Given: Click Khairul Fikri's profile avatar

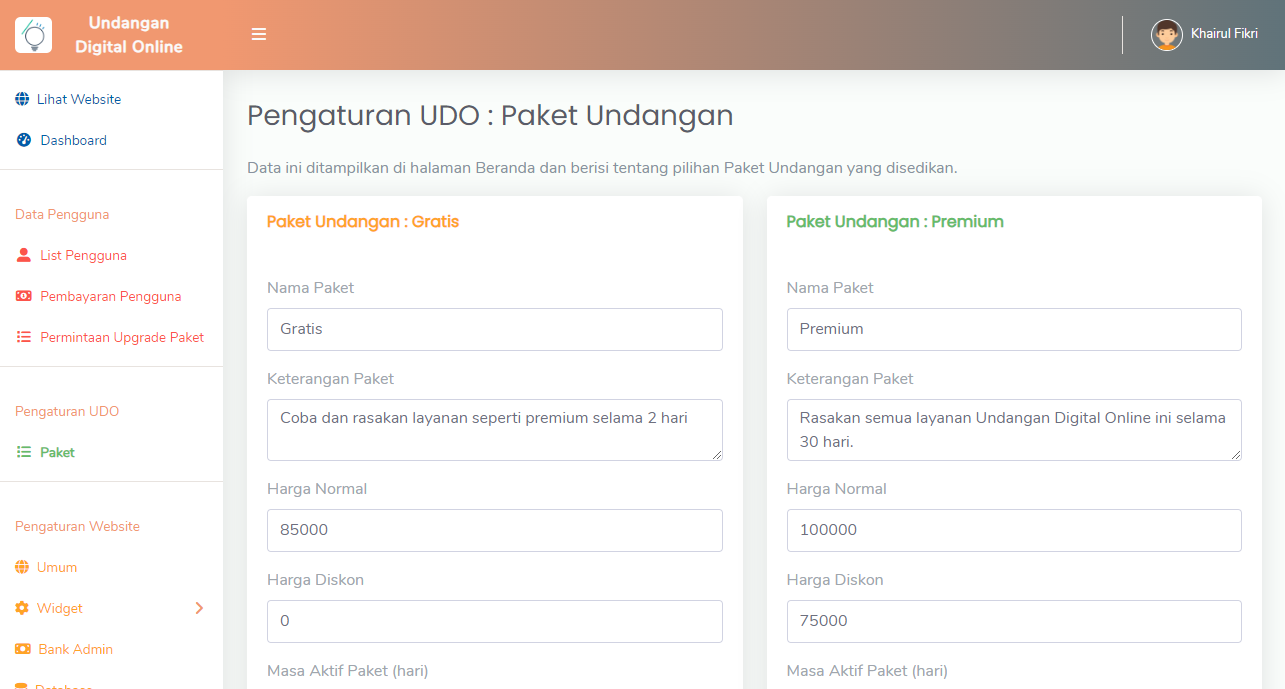Looking at the screenshot, I should point(1166,35).
